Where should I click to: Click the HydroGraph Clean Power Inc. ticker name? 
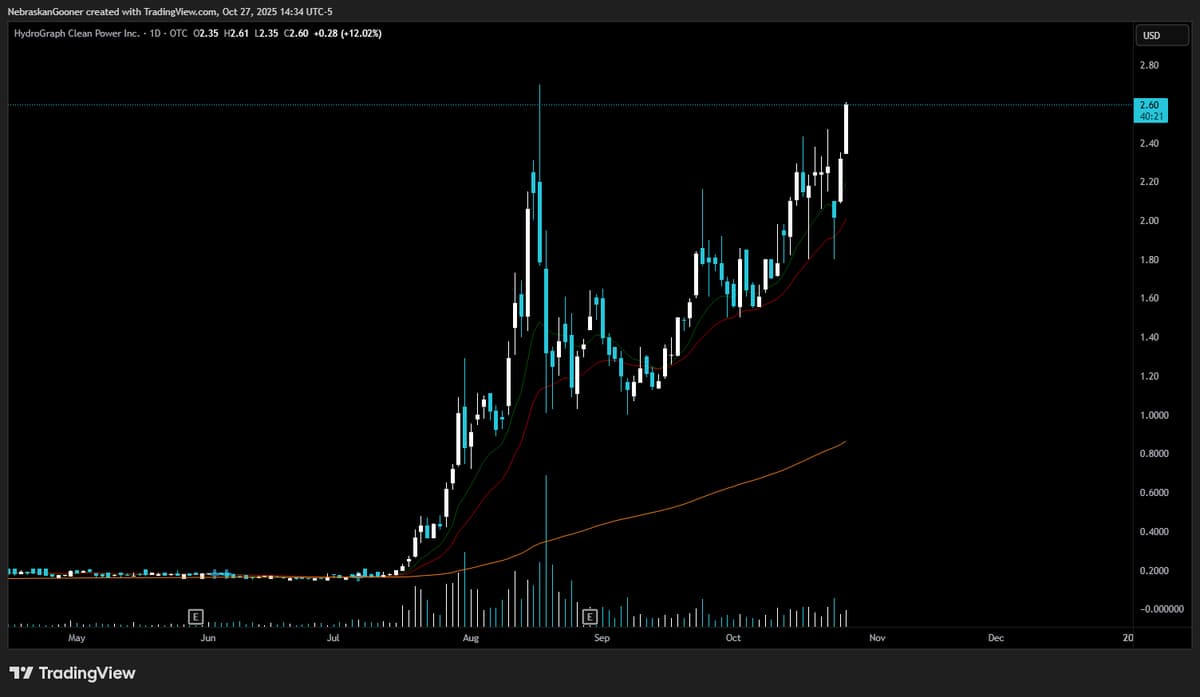tap(75, 33)
